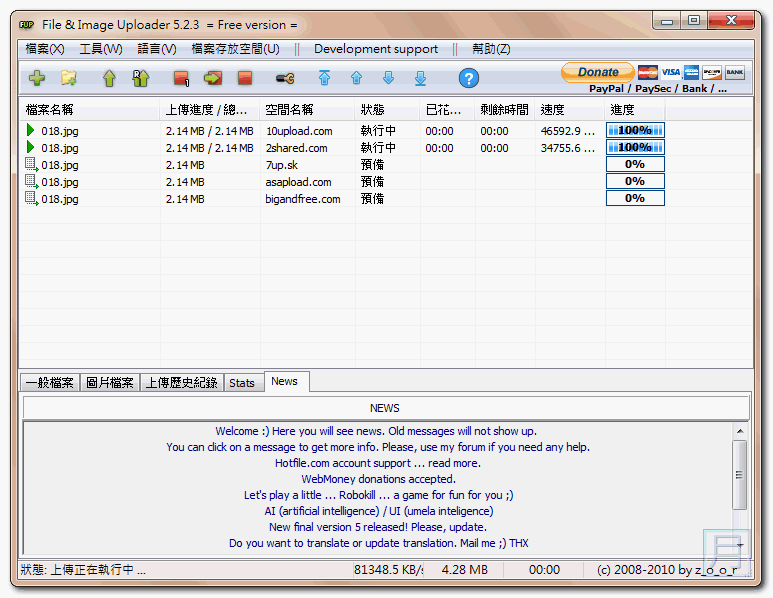Click the MasterCard payment icon

tap(648, 72)
